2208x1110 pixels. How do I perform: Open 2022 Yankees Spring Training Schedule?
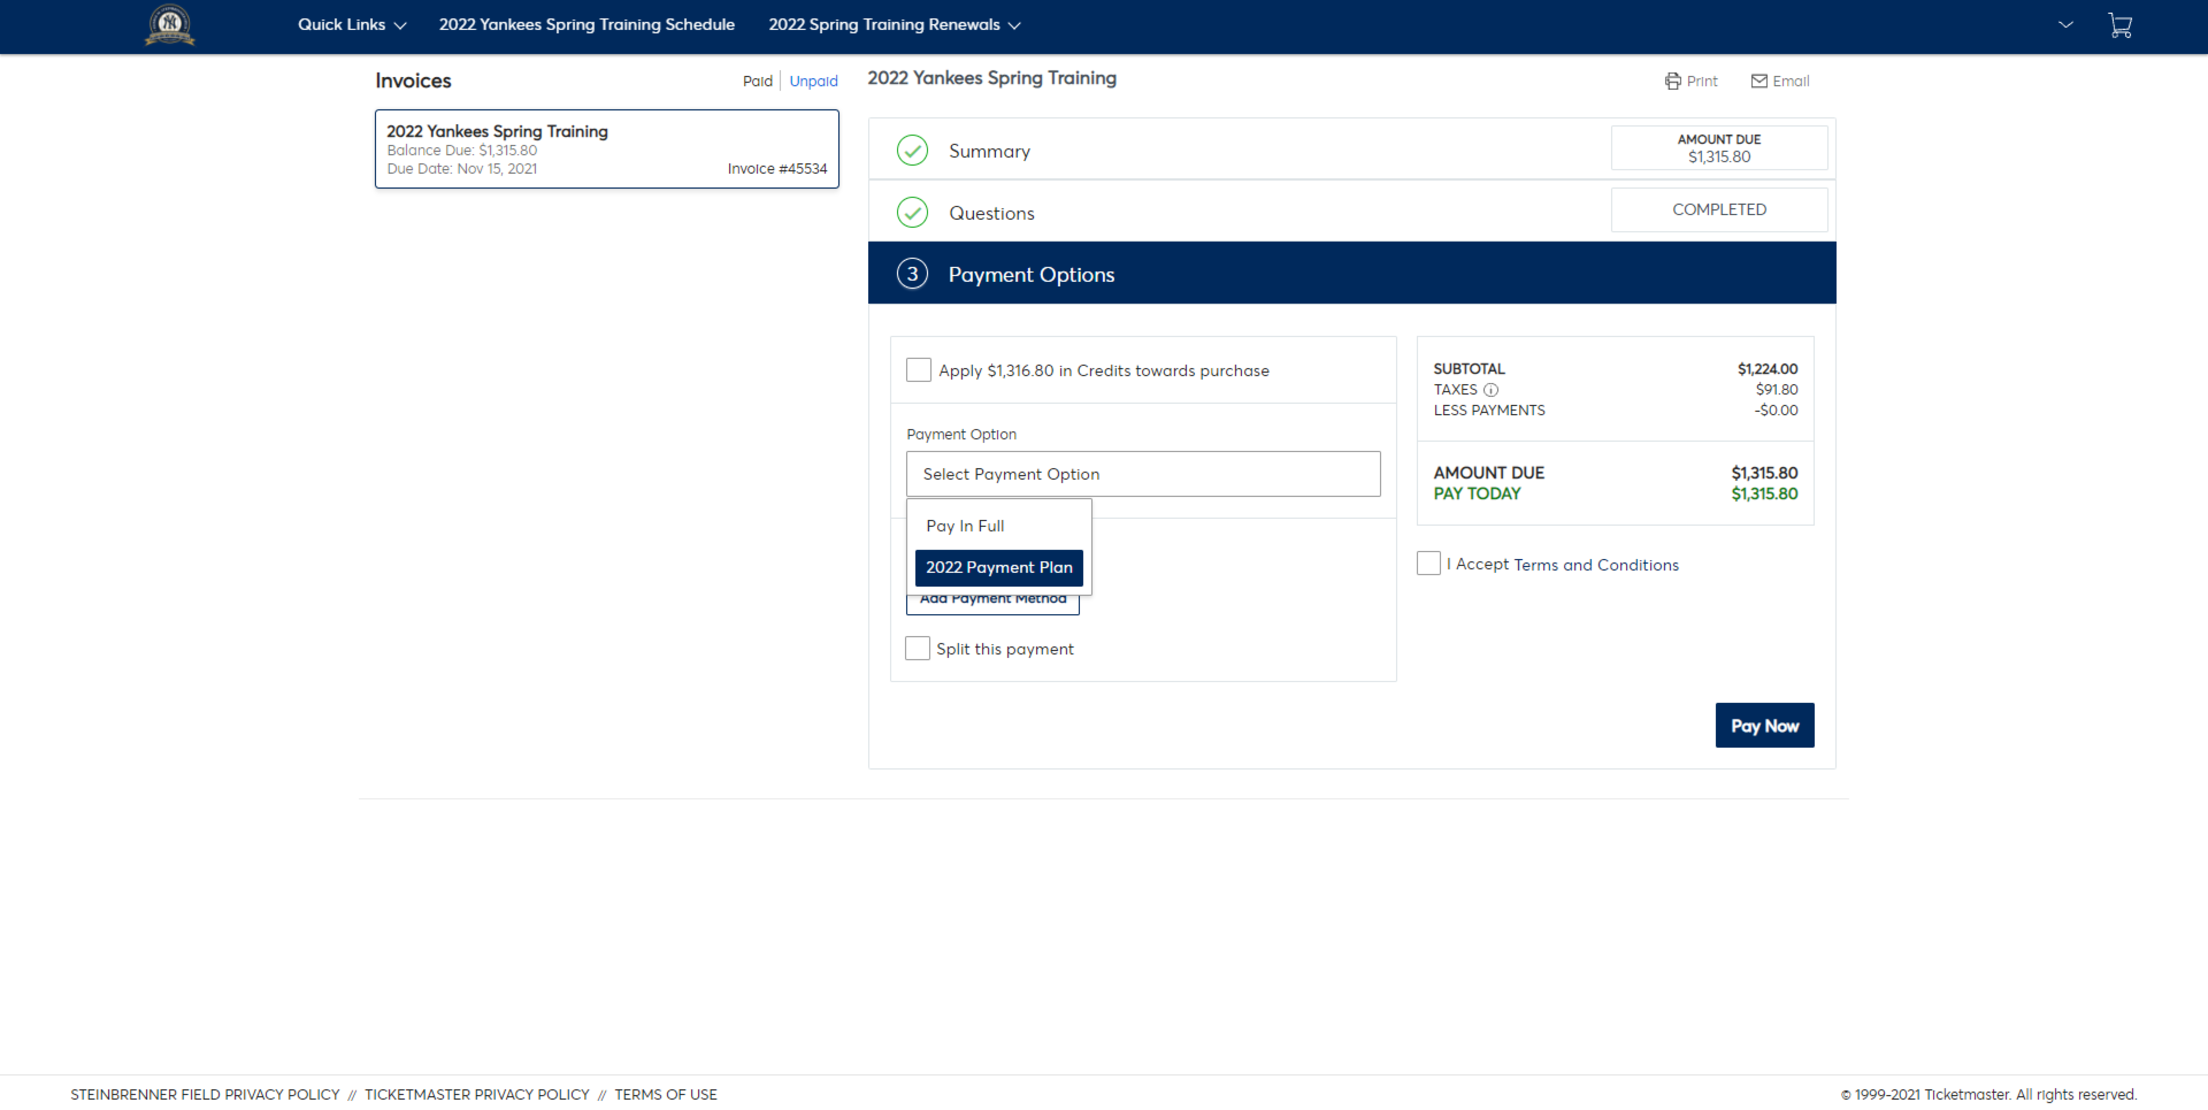pyautogui.click(x=586, y=25)
